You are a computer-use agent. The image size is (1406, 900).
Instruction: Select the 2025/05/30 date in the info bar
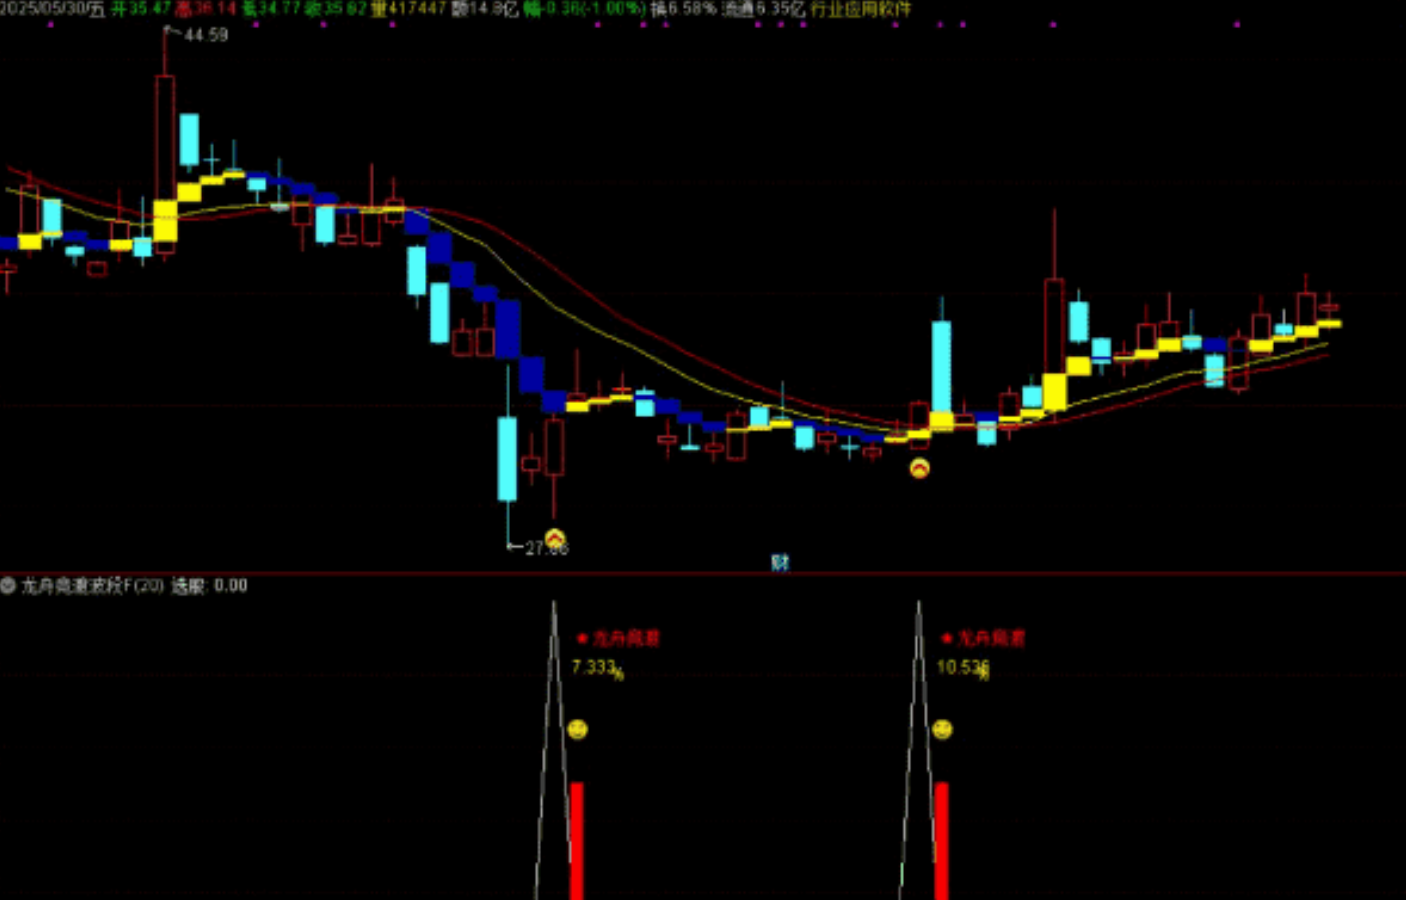click(x=50, y=9)
